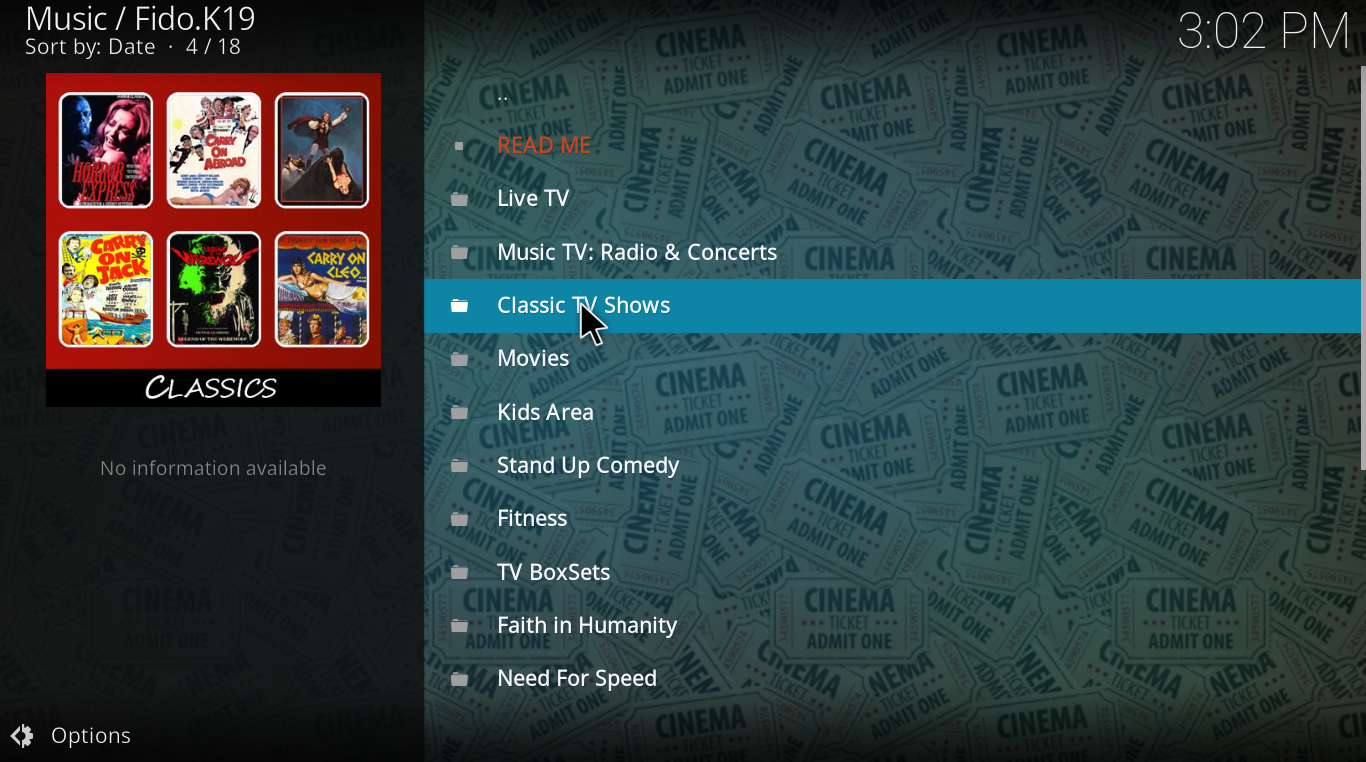
Task: Click the folder icon next to Need For Speed
Action: click(x=459, y=679)
